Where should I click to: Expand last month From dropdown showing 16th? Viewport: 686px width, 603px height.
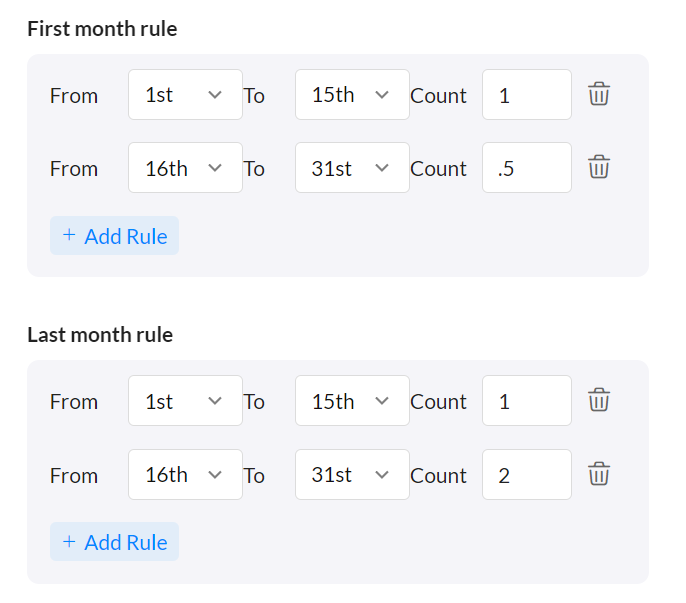[185, 474]
